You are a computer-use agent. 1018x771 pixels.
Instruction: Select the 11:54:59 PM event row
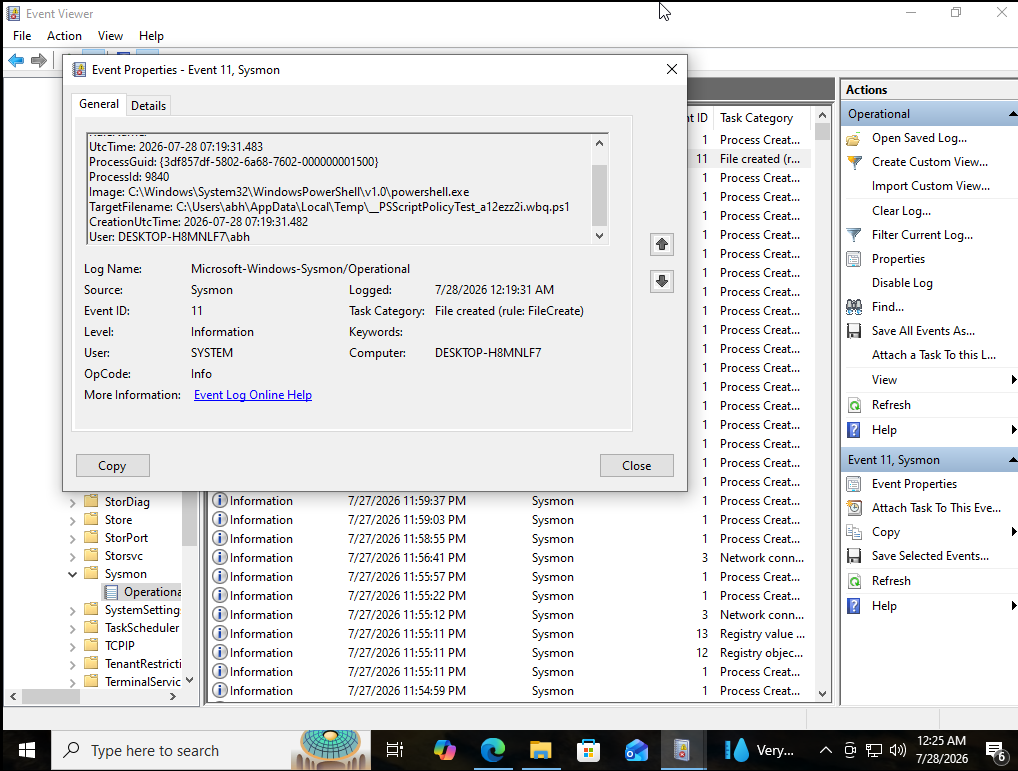point(510,691)
